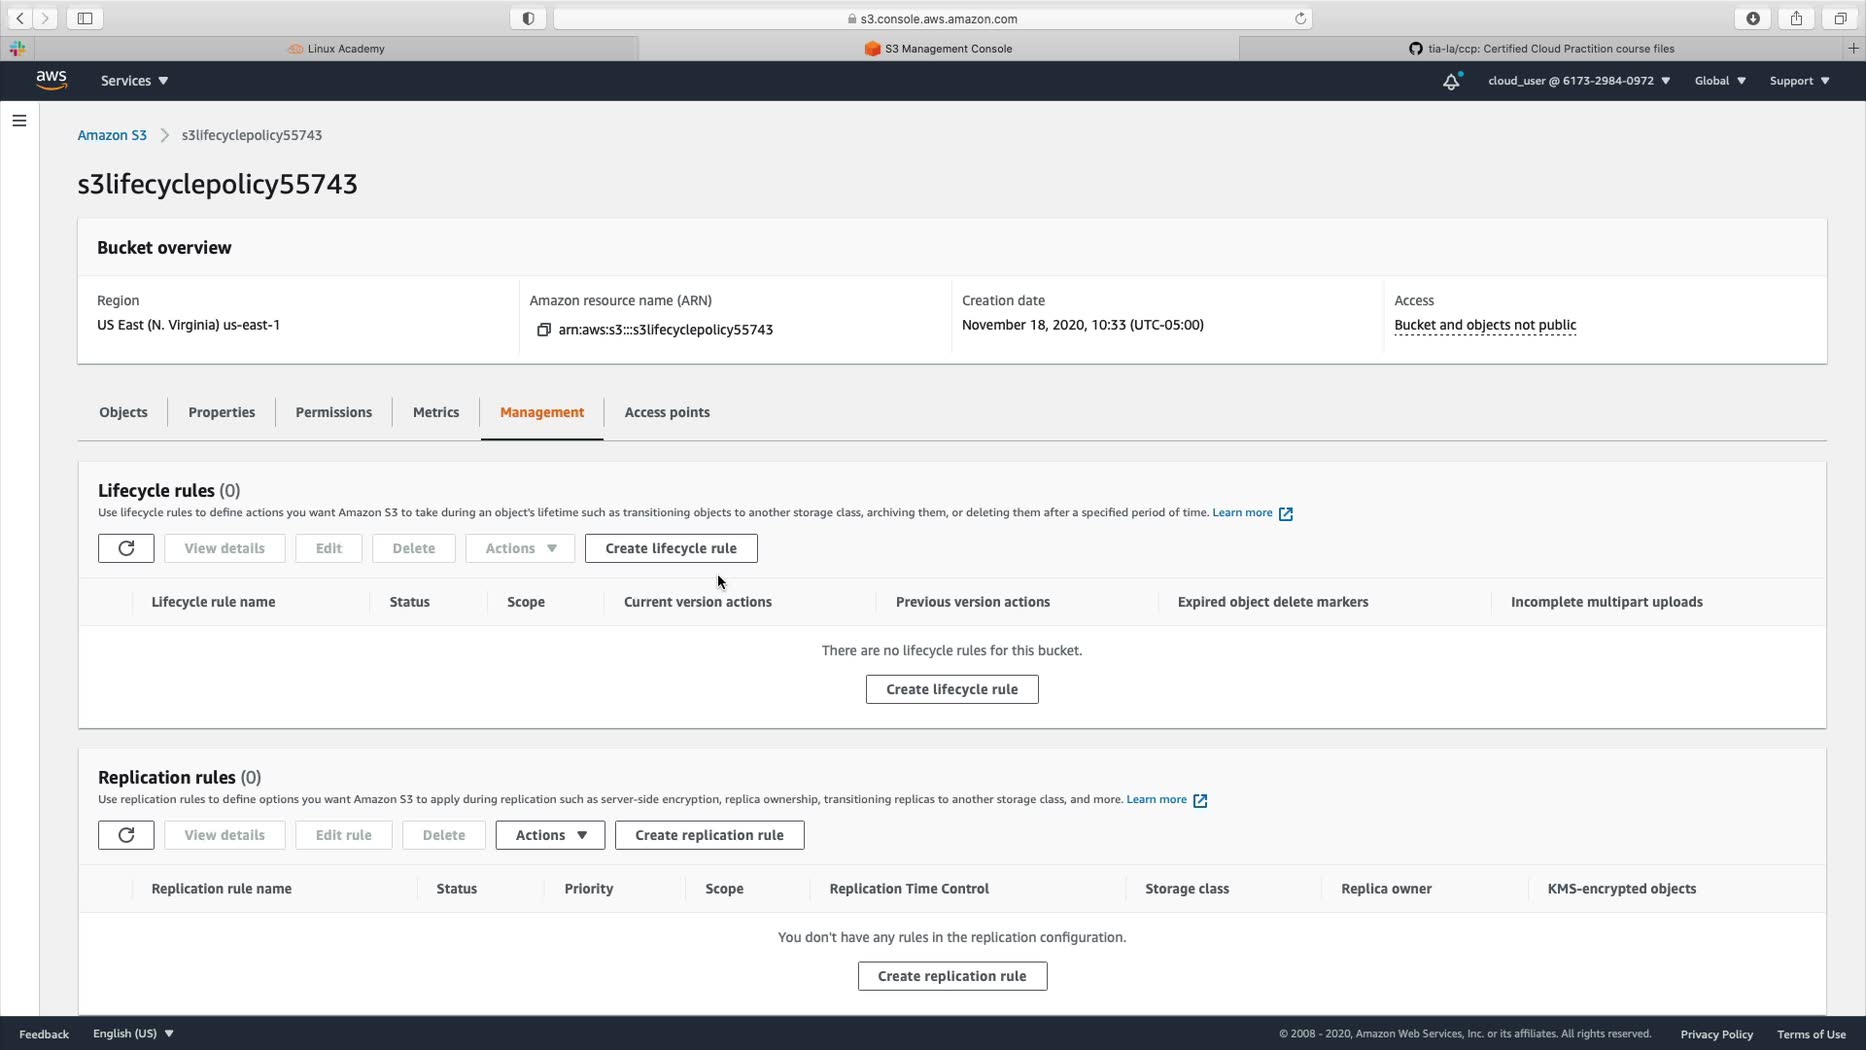Image resolution: width=1866 pixels, height=1050 pixels.
Task: Click the Safari share icon
Action: 1796,18
